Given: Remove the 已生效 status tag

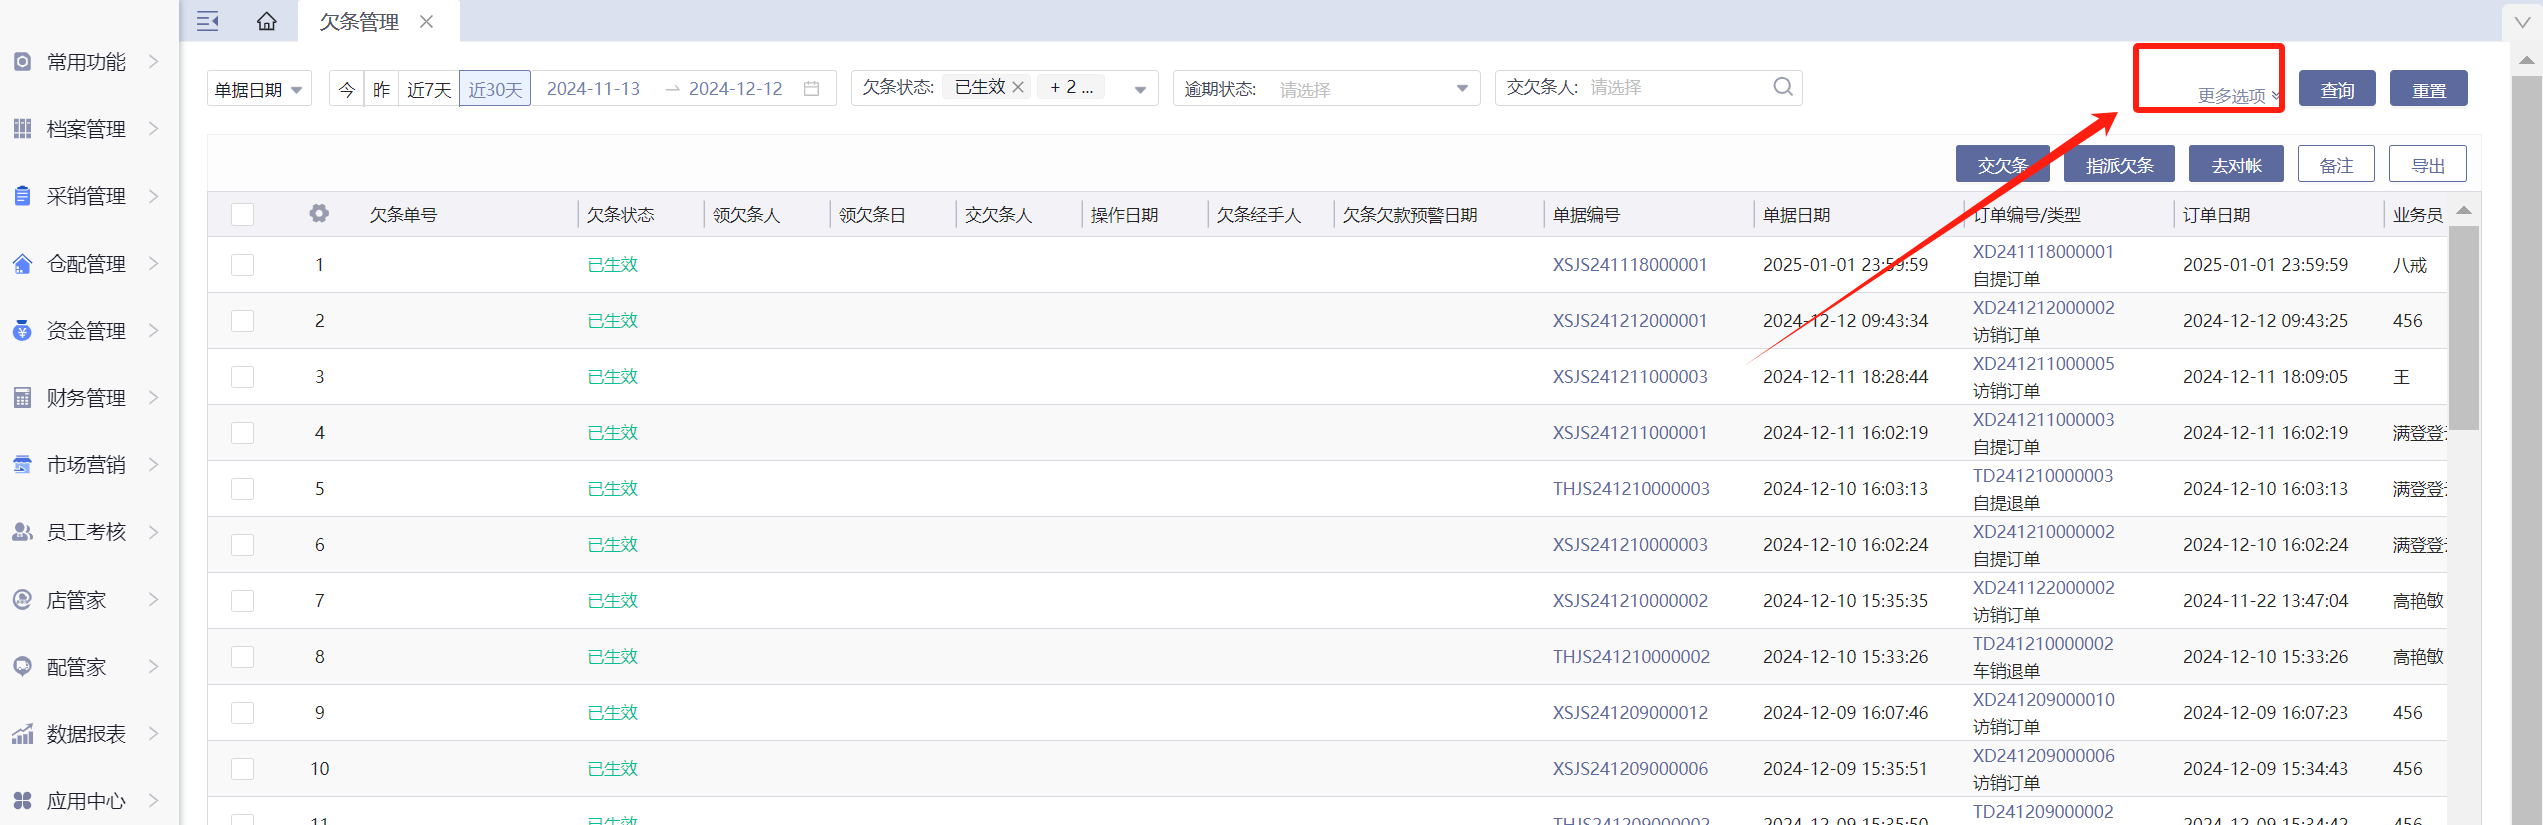Looking at the screenshot, I should coord(1018,88).
